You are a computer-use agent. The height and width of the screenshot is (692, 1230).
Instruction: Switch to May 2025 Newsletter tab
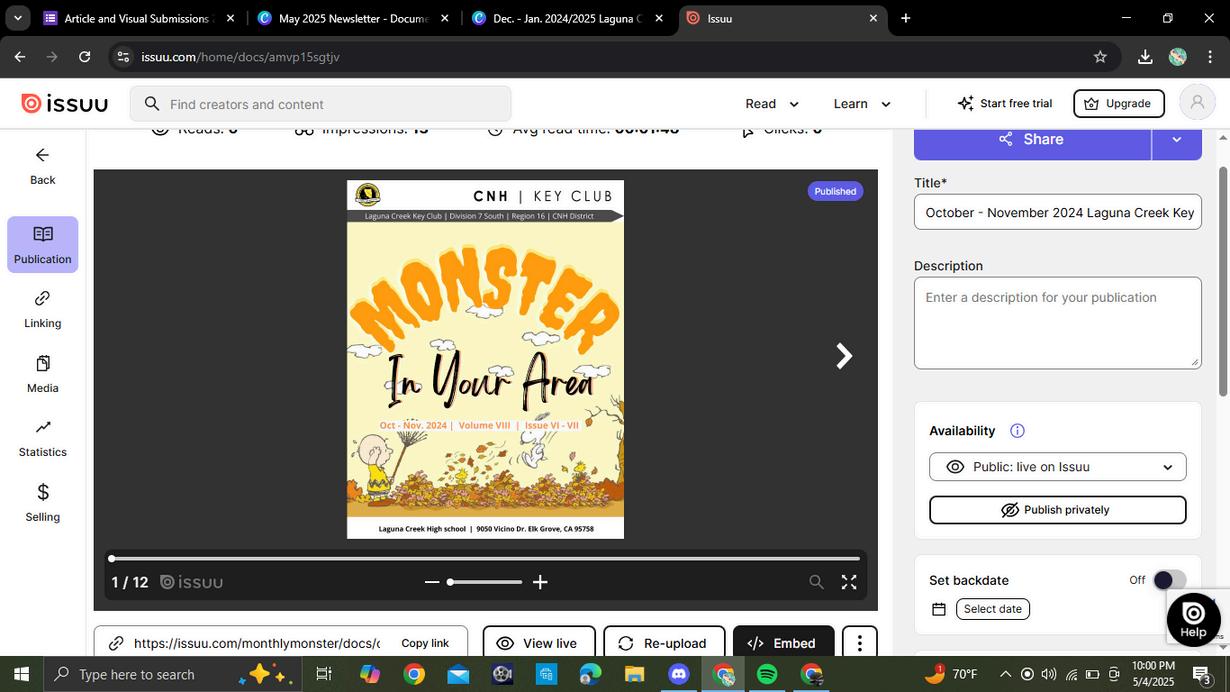[x=352, y=18]
